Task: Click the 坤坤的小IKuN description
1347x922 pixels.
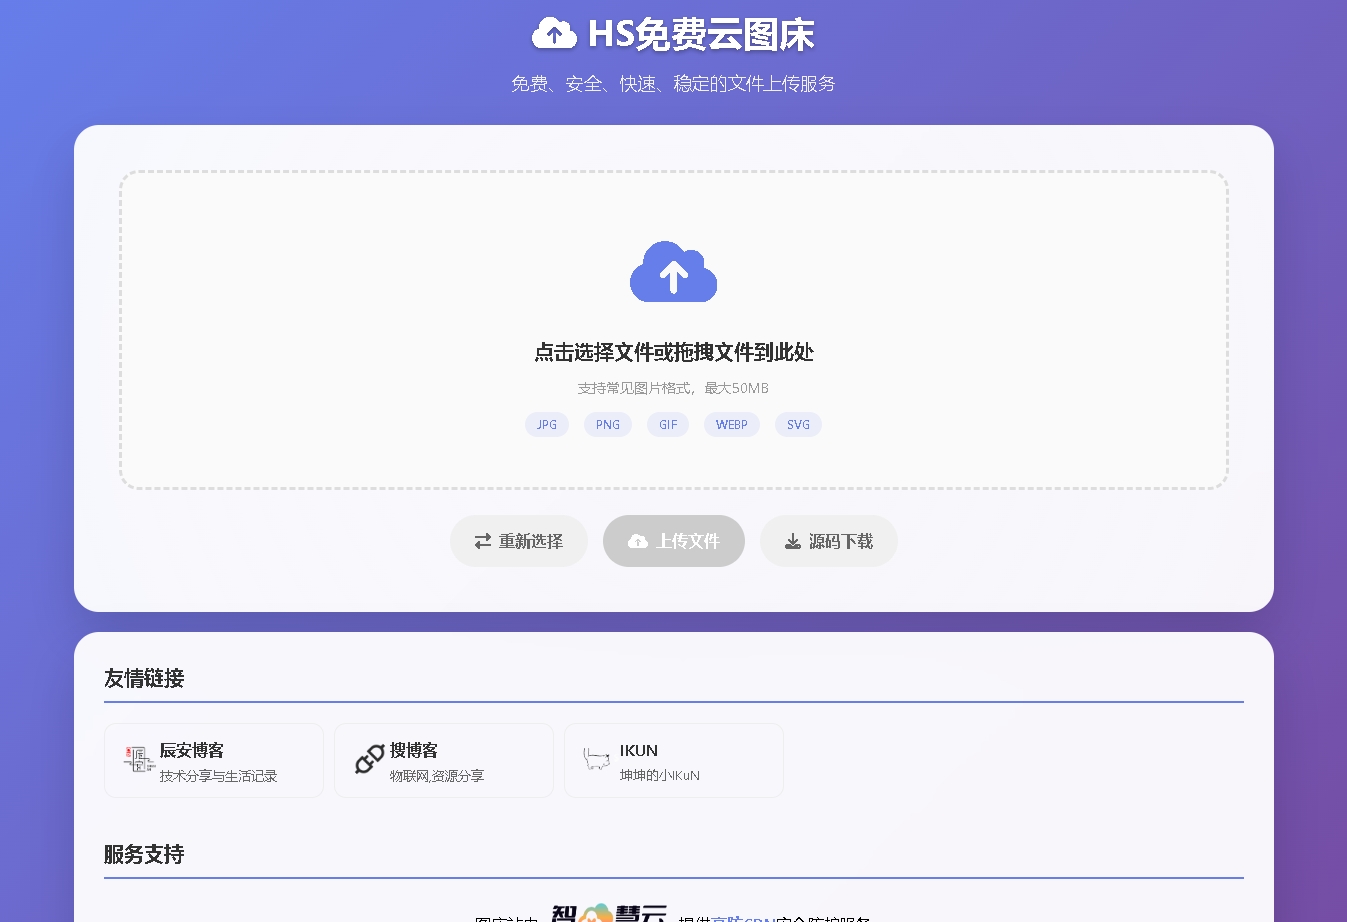Action: coord(660,776)
